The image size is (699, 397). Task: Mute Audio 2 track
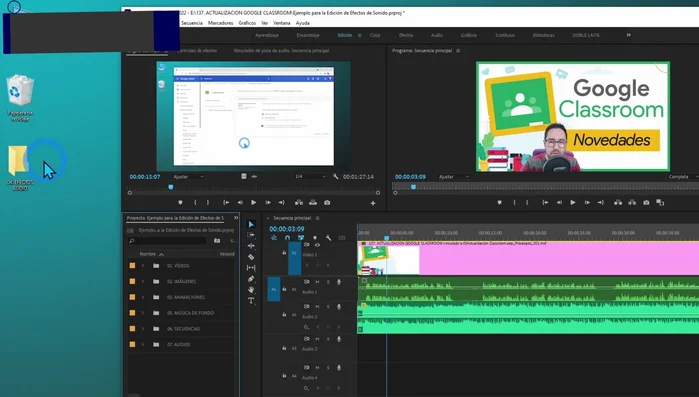point(317,307)
